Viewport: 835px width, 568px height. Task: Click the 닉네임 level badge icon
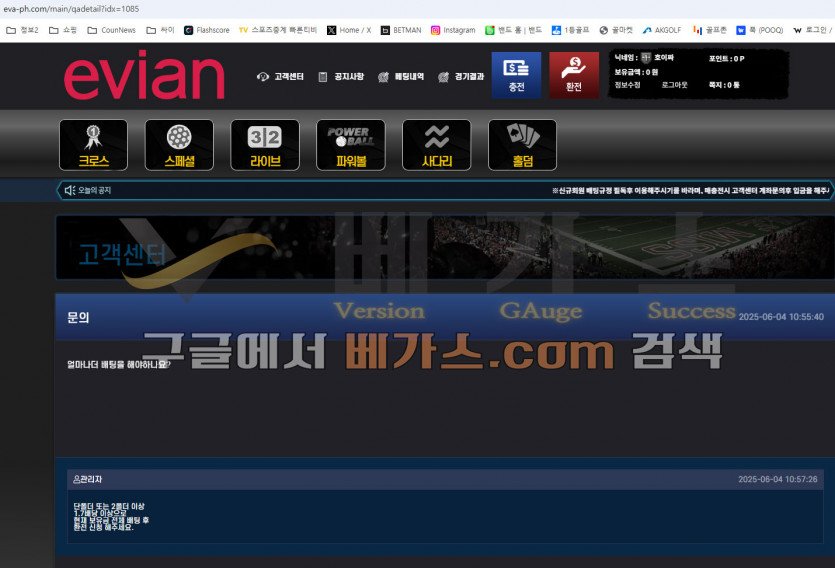tap(646, 57)
